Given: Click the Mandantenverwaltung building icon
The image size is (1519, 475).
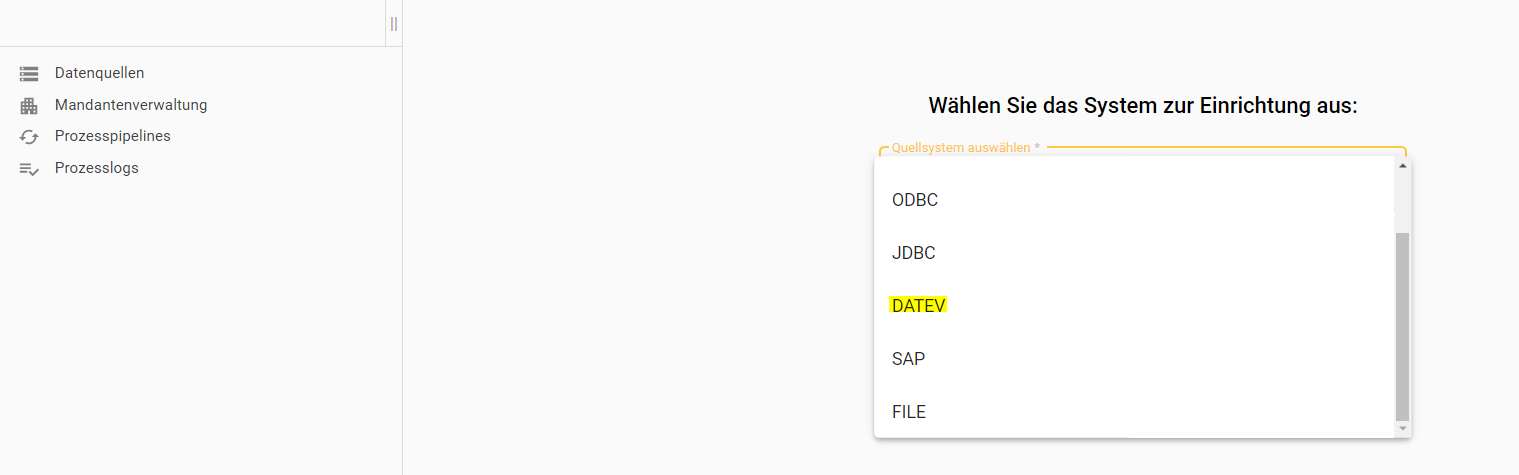Looking at the screenshot, I should 29,105.
